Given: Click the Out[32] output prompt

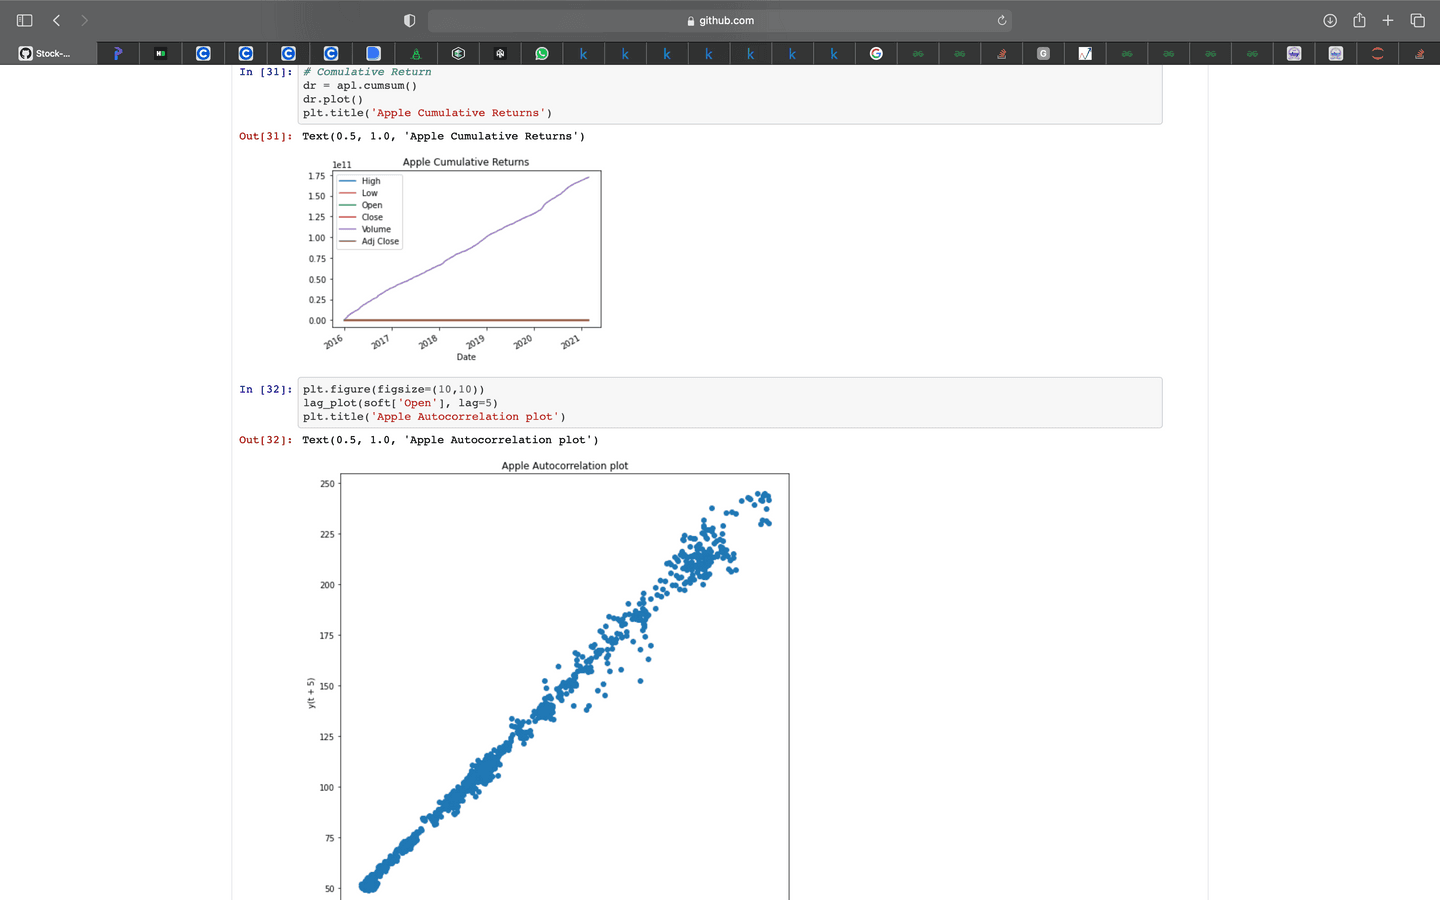Looking at the screenshot, I should [266, 440].
